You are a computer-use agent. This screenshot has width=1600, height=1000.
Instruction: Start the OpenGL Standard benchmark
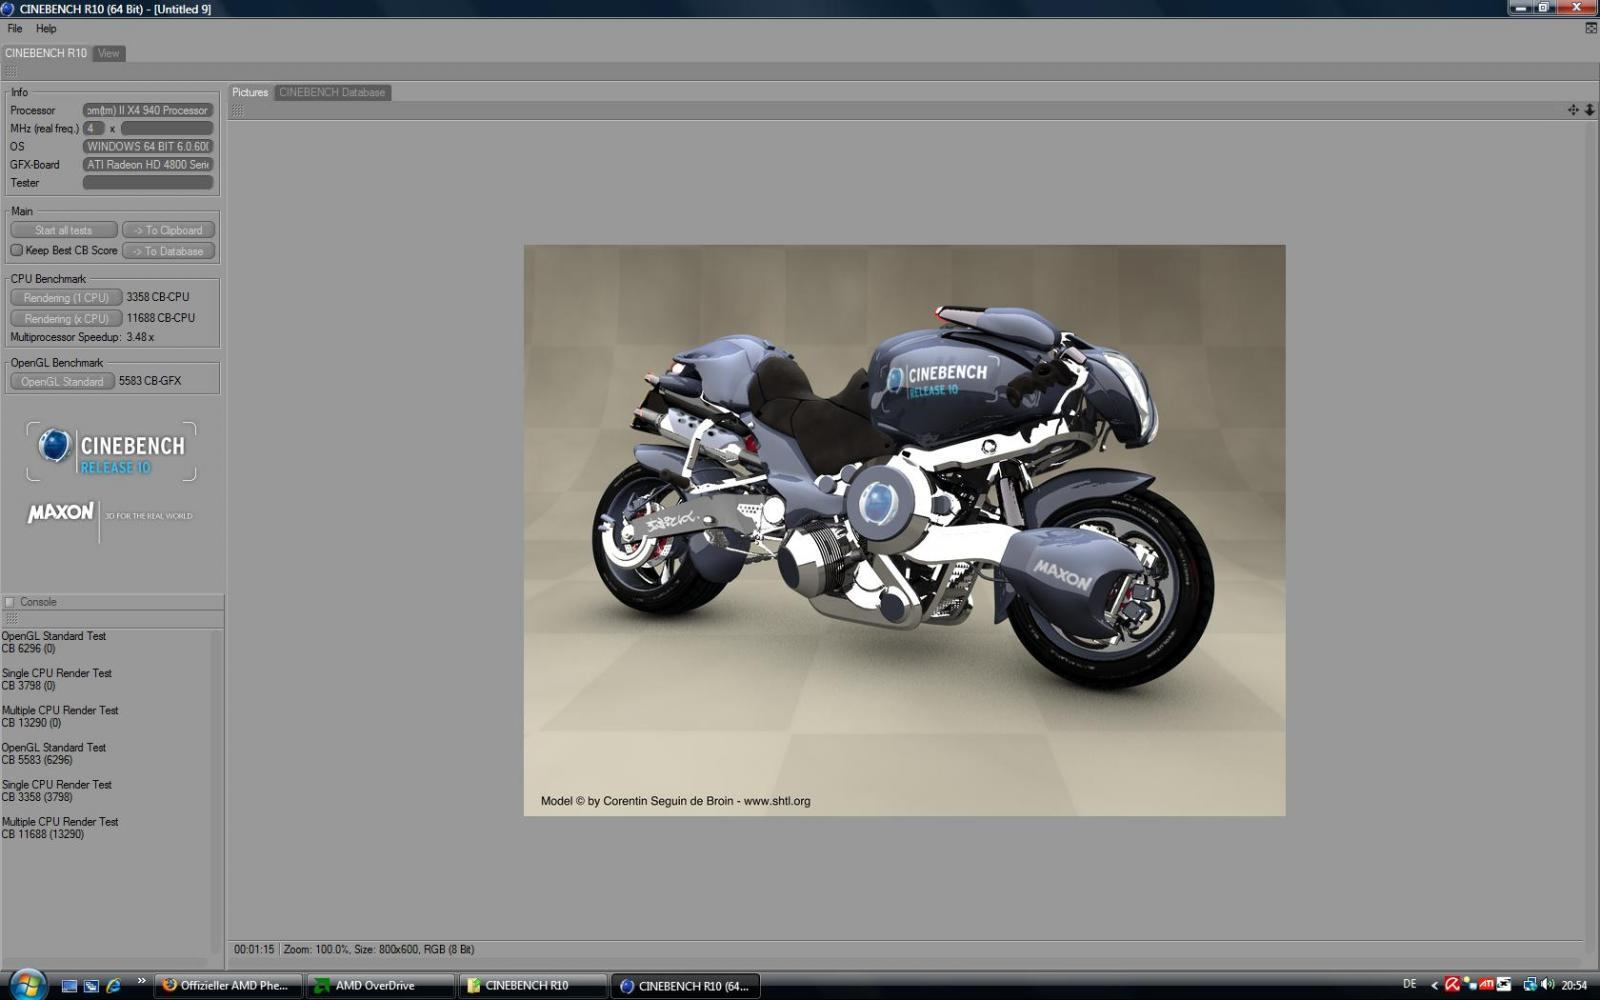(x=62, y=381)
